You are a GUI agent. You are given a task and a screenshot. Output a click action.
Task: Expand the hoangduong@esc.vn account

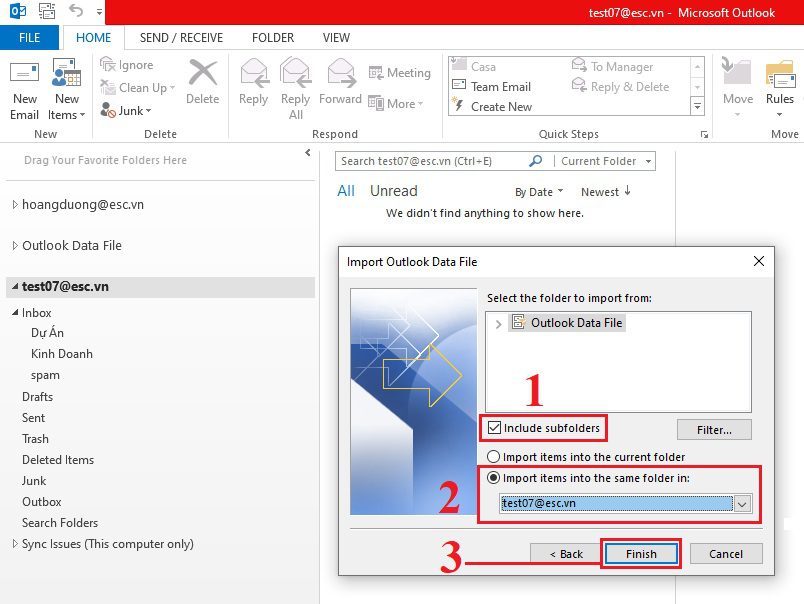pyautogui.click(x=15, y=205)
